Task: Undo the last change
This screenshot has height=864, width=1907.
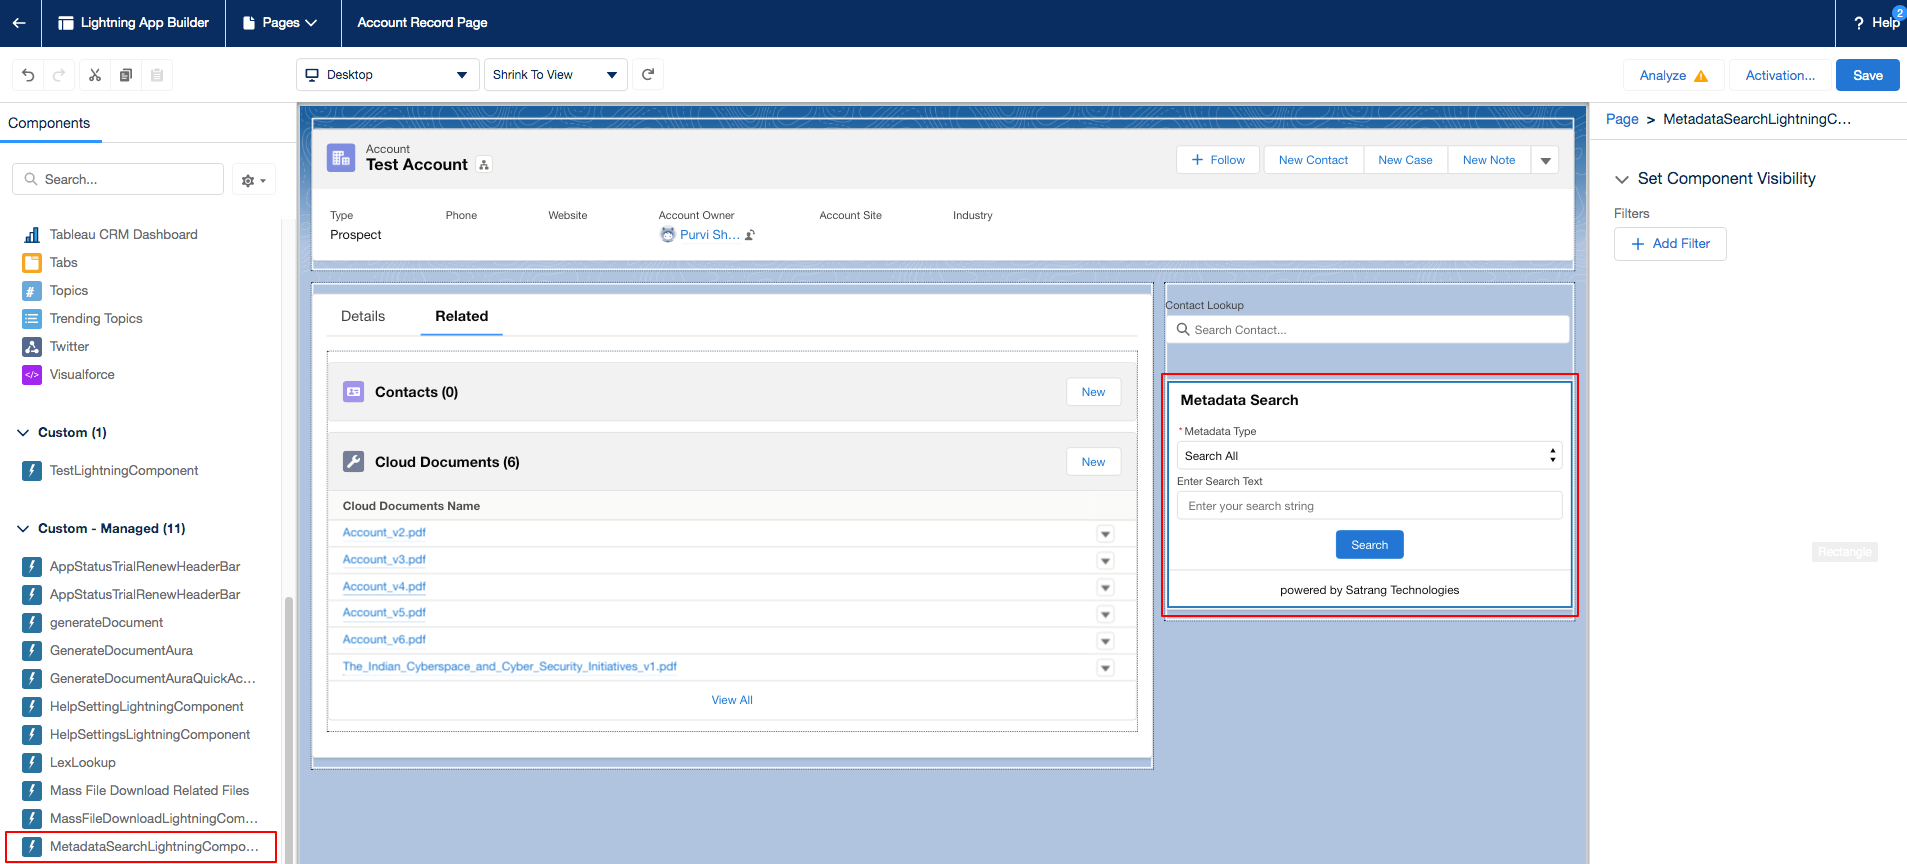Action: pyautogui.click(x=28, y=75)
